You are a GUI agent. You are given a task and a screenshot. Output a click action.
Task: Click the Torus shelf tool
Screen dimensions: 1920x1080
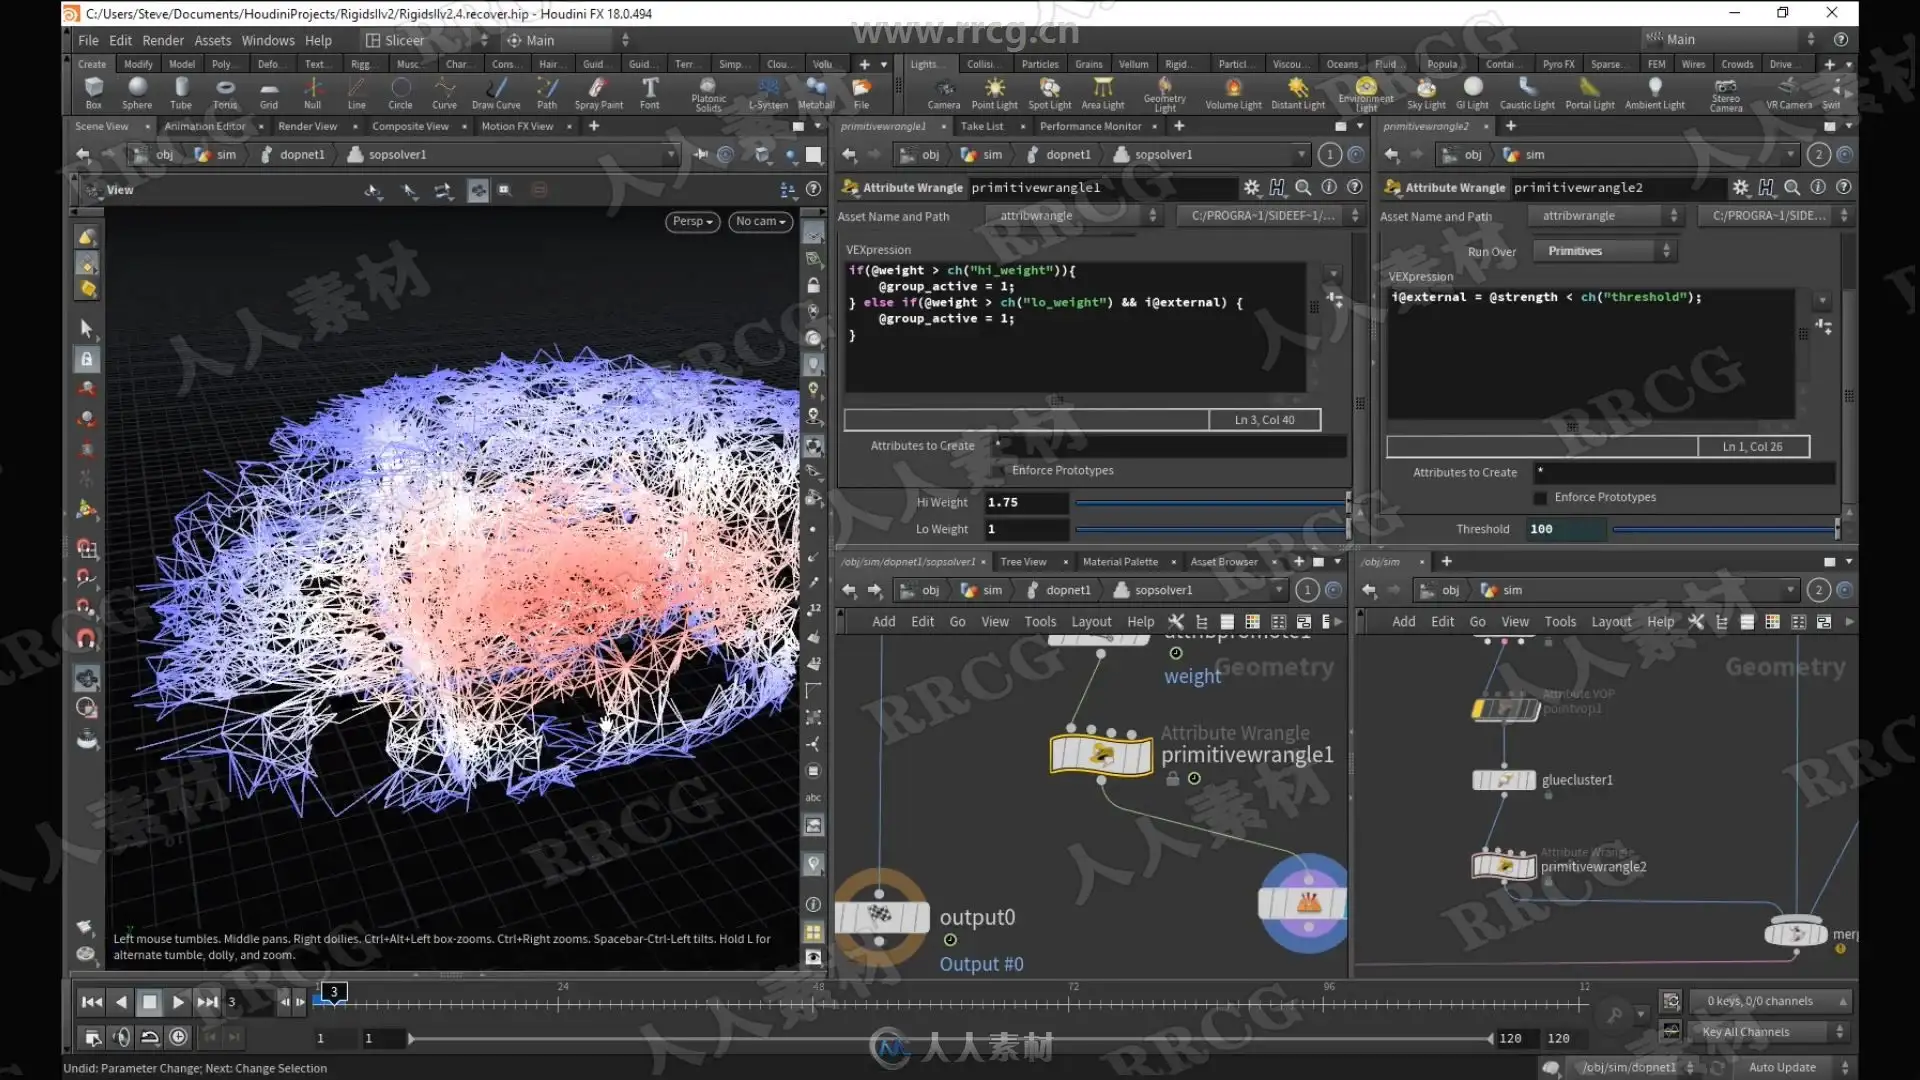pos(225,91)
